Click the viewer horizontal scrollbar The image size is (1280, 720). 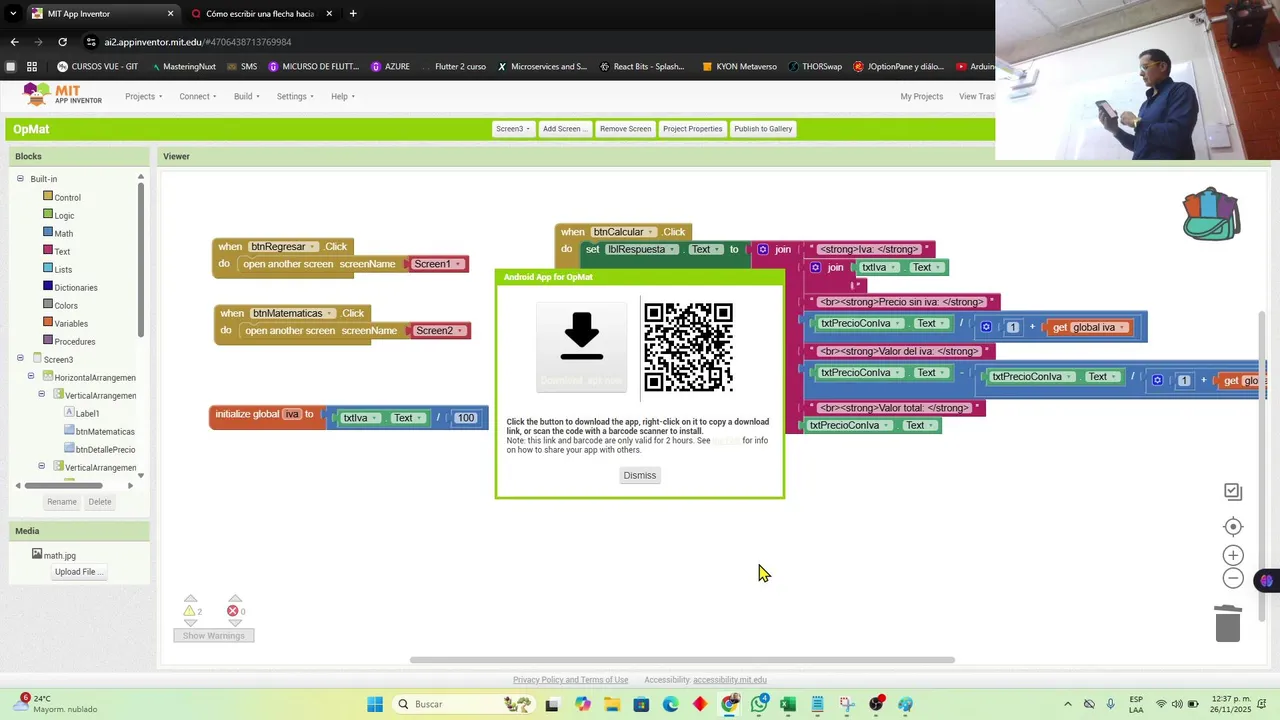[682, 660]
